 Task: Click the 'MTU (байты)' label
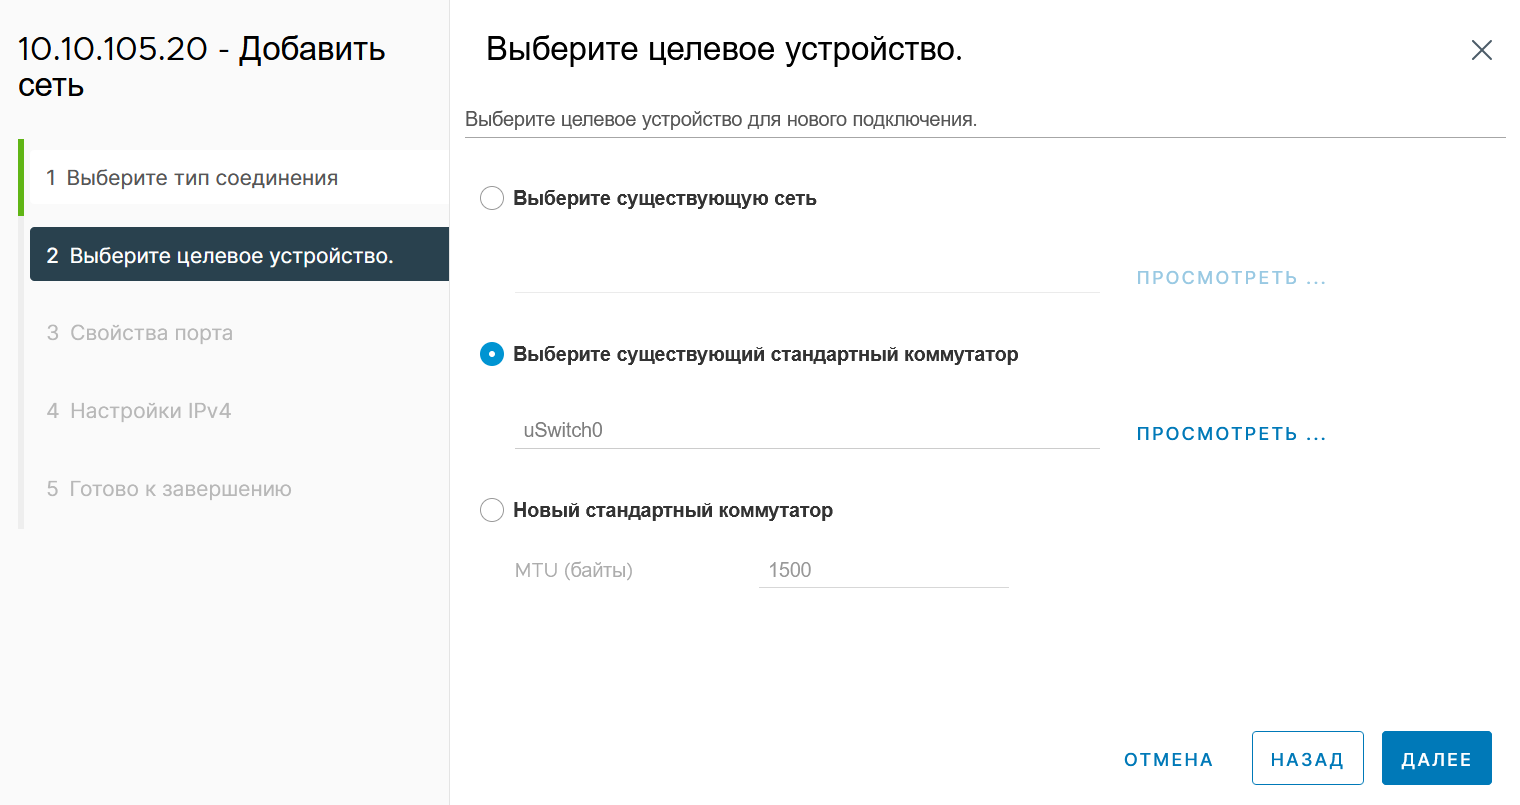click(574, 570)
